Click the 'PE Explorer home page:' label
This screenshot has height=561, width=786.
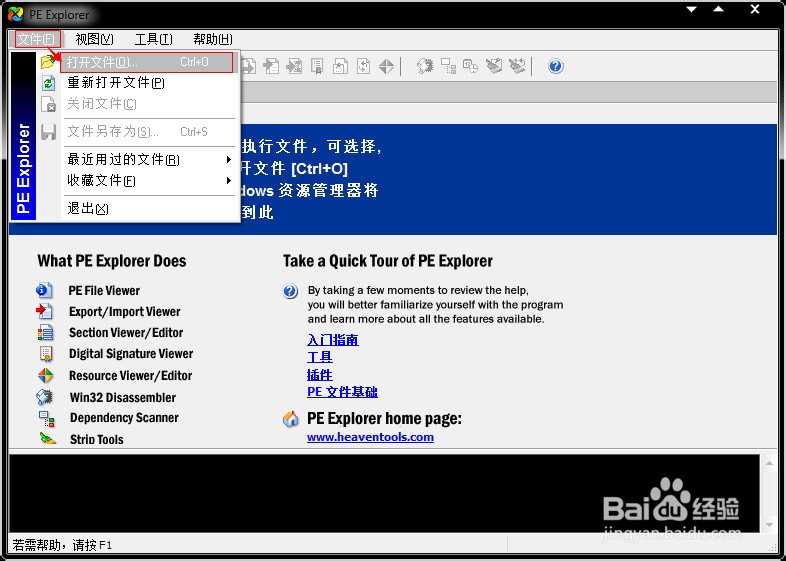(x=384, y=419)
